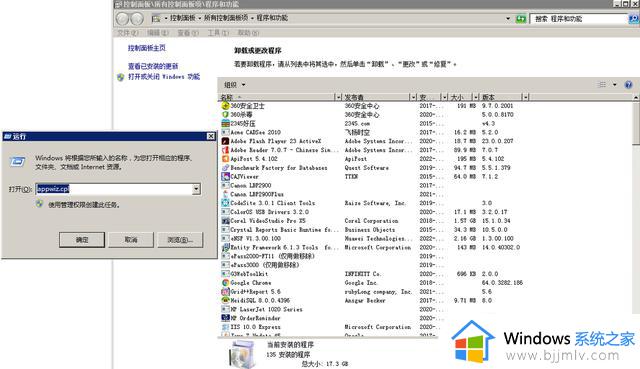Open the 文件 (File) menu
640x369 pixels.
[x=128, y=33]
